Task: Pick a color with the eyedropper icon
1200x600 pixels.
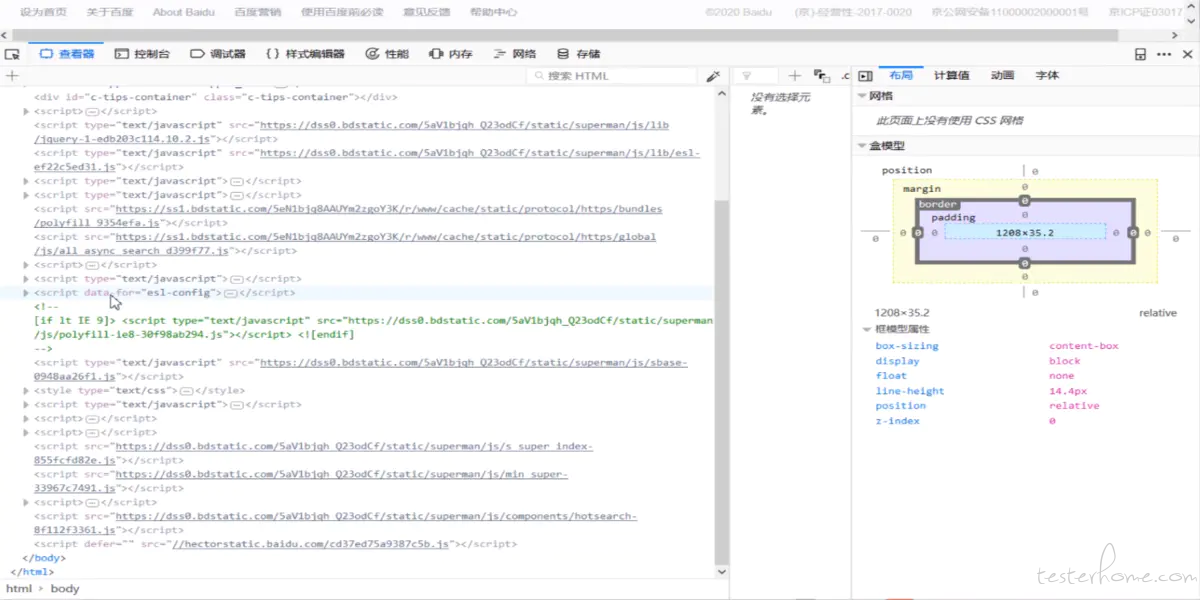Action: pyautogui.click(x=713, y=76)
